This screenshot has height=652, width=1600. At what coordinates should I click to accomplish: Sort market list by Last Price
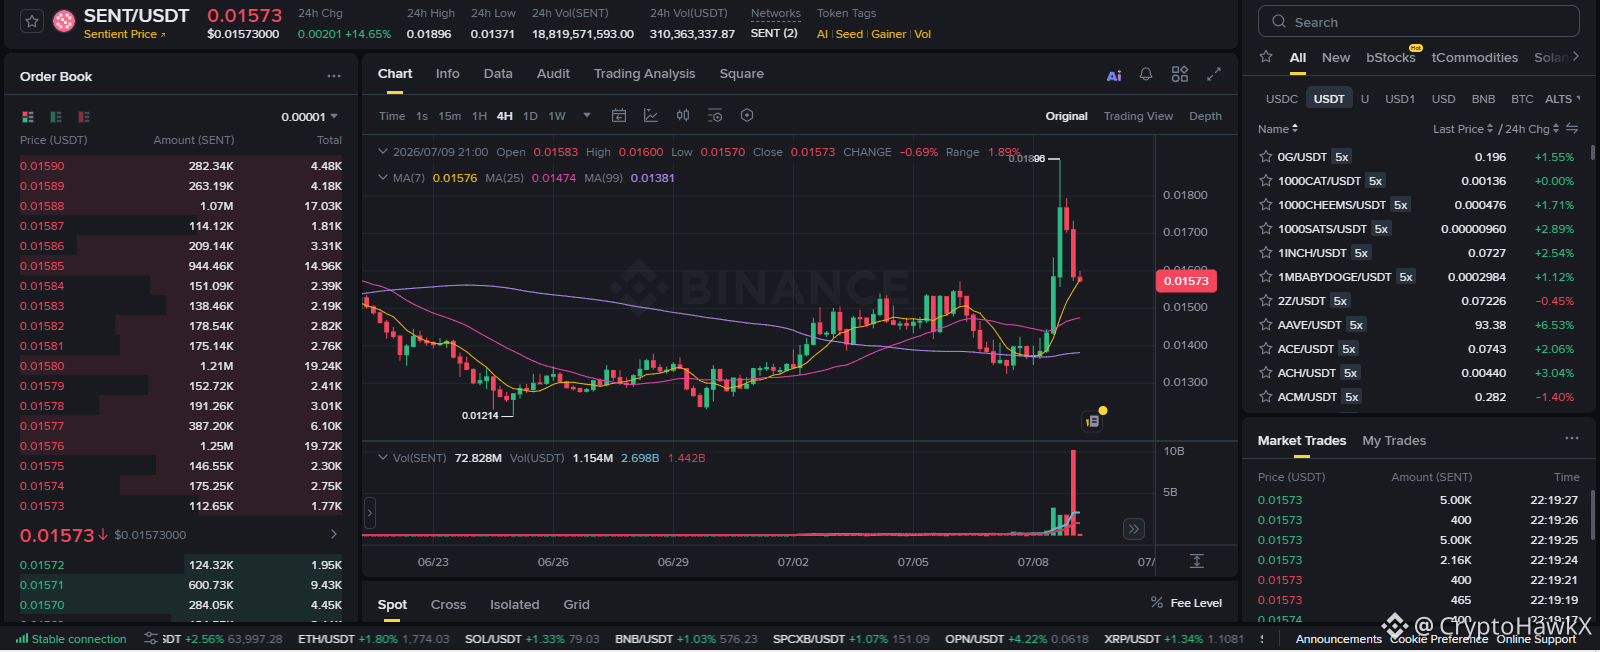pyautogui.click(x=1462, y=129)
